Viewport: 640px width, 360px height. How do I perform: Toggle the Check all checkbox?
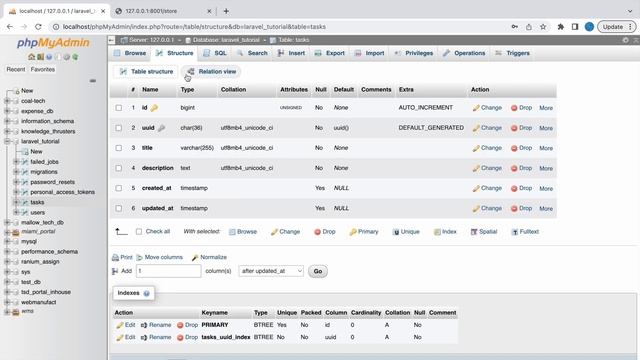click(x=139, y=231)
